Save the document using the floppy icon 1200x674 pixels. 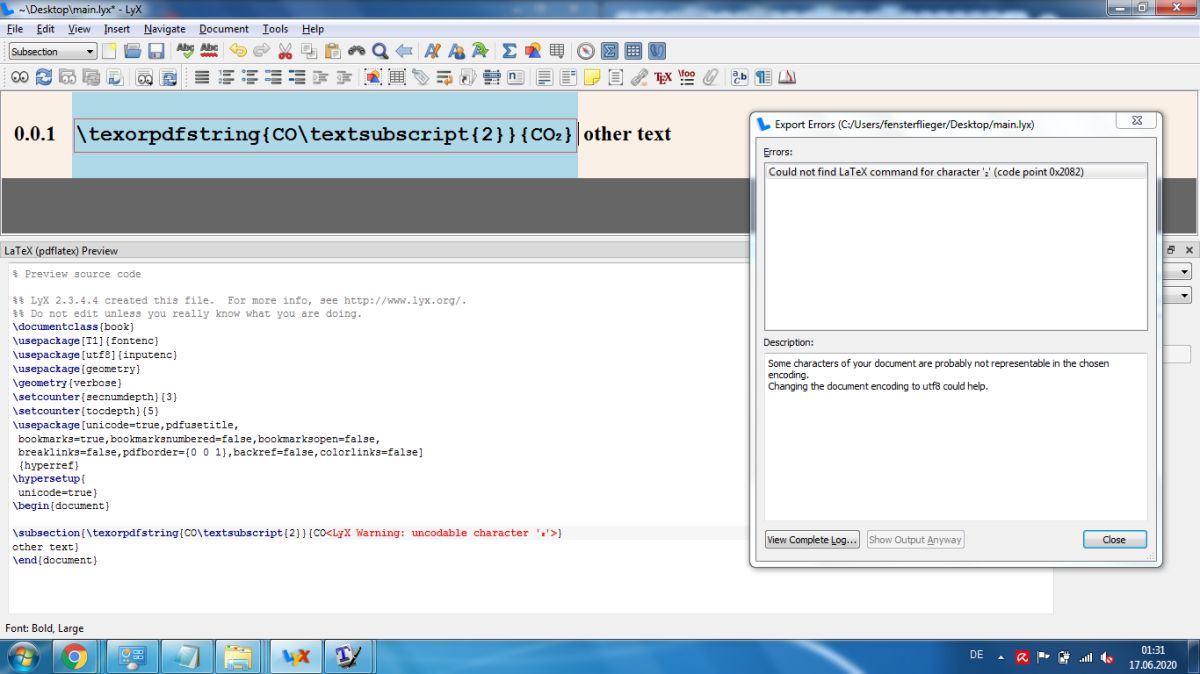(156, 51)
